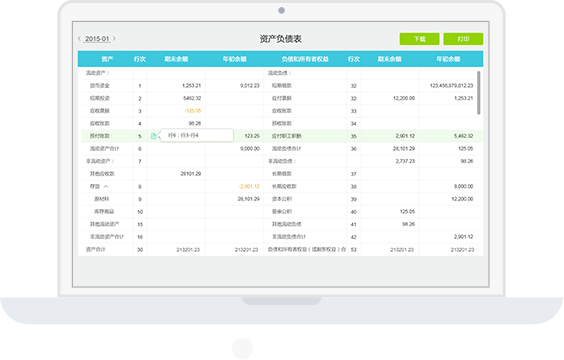Click the 5,462.32 value in 应付职工薪酬 row
The image size is (564, 360).
[463, 136]
